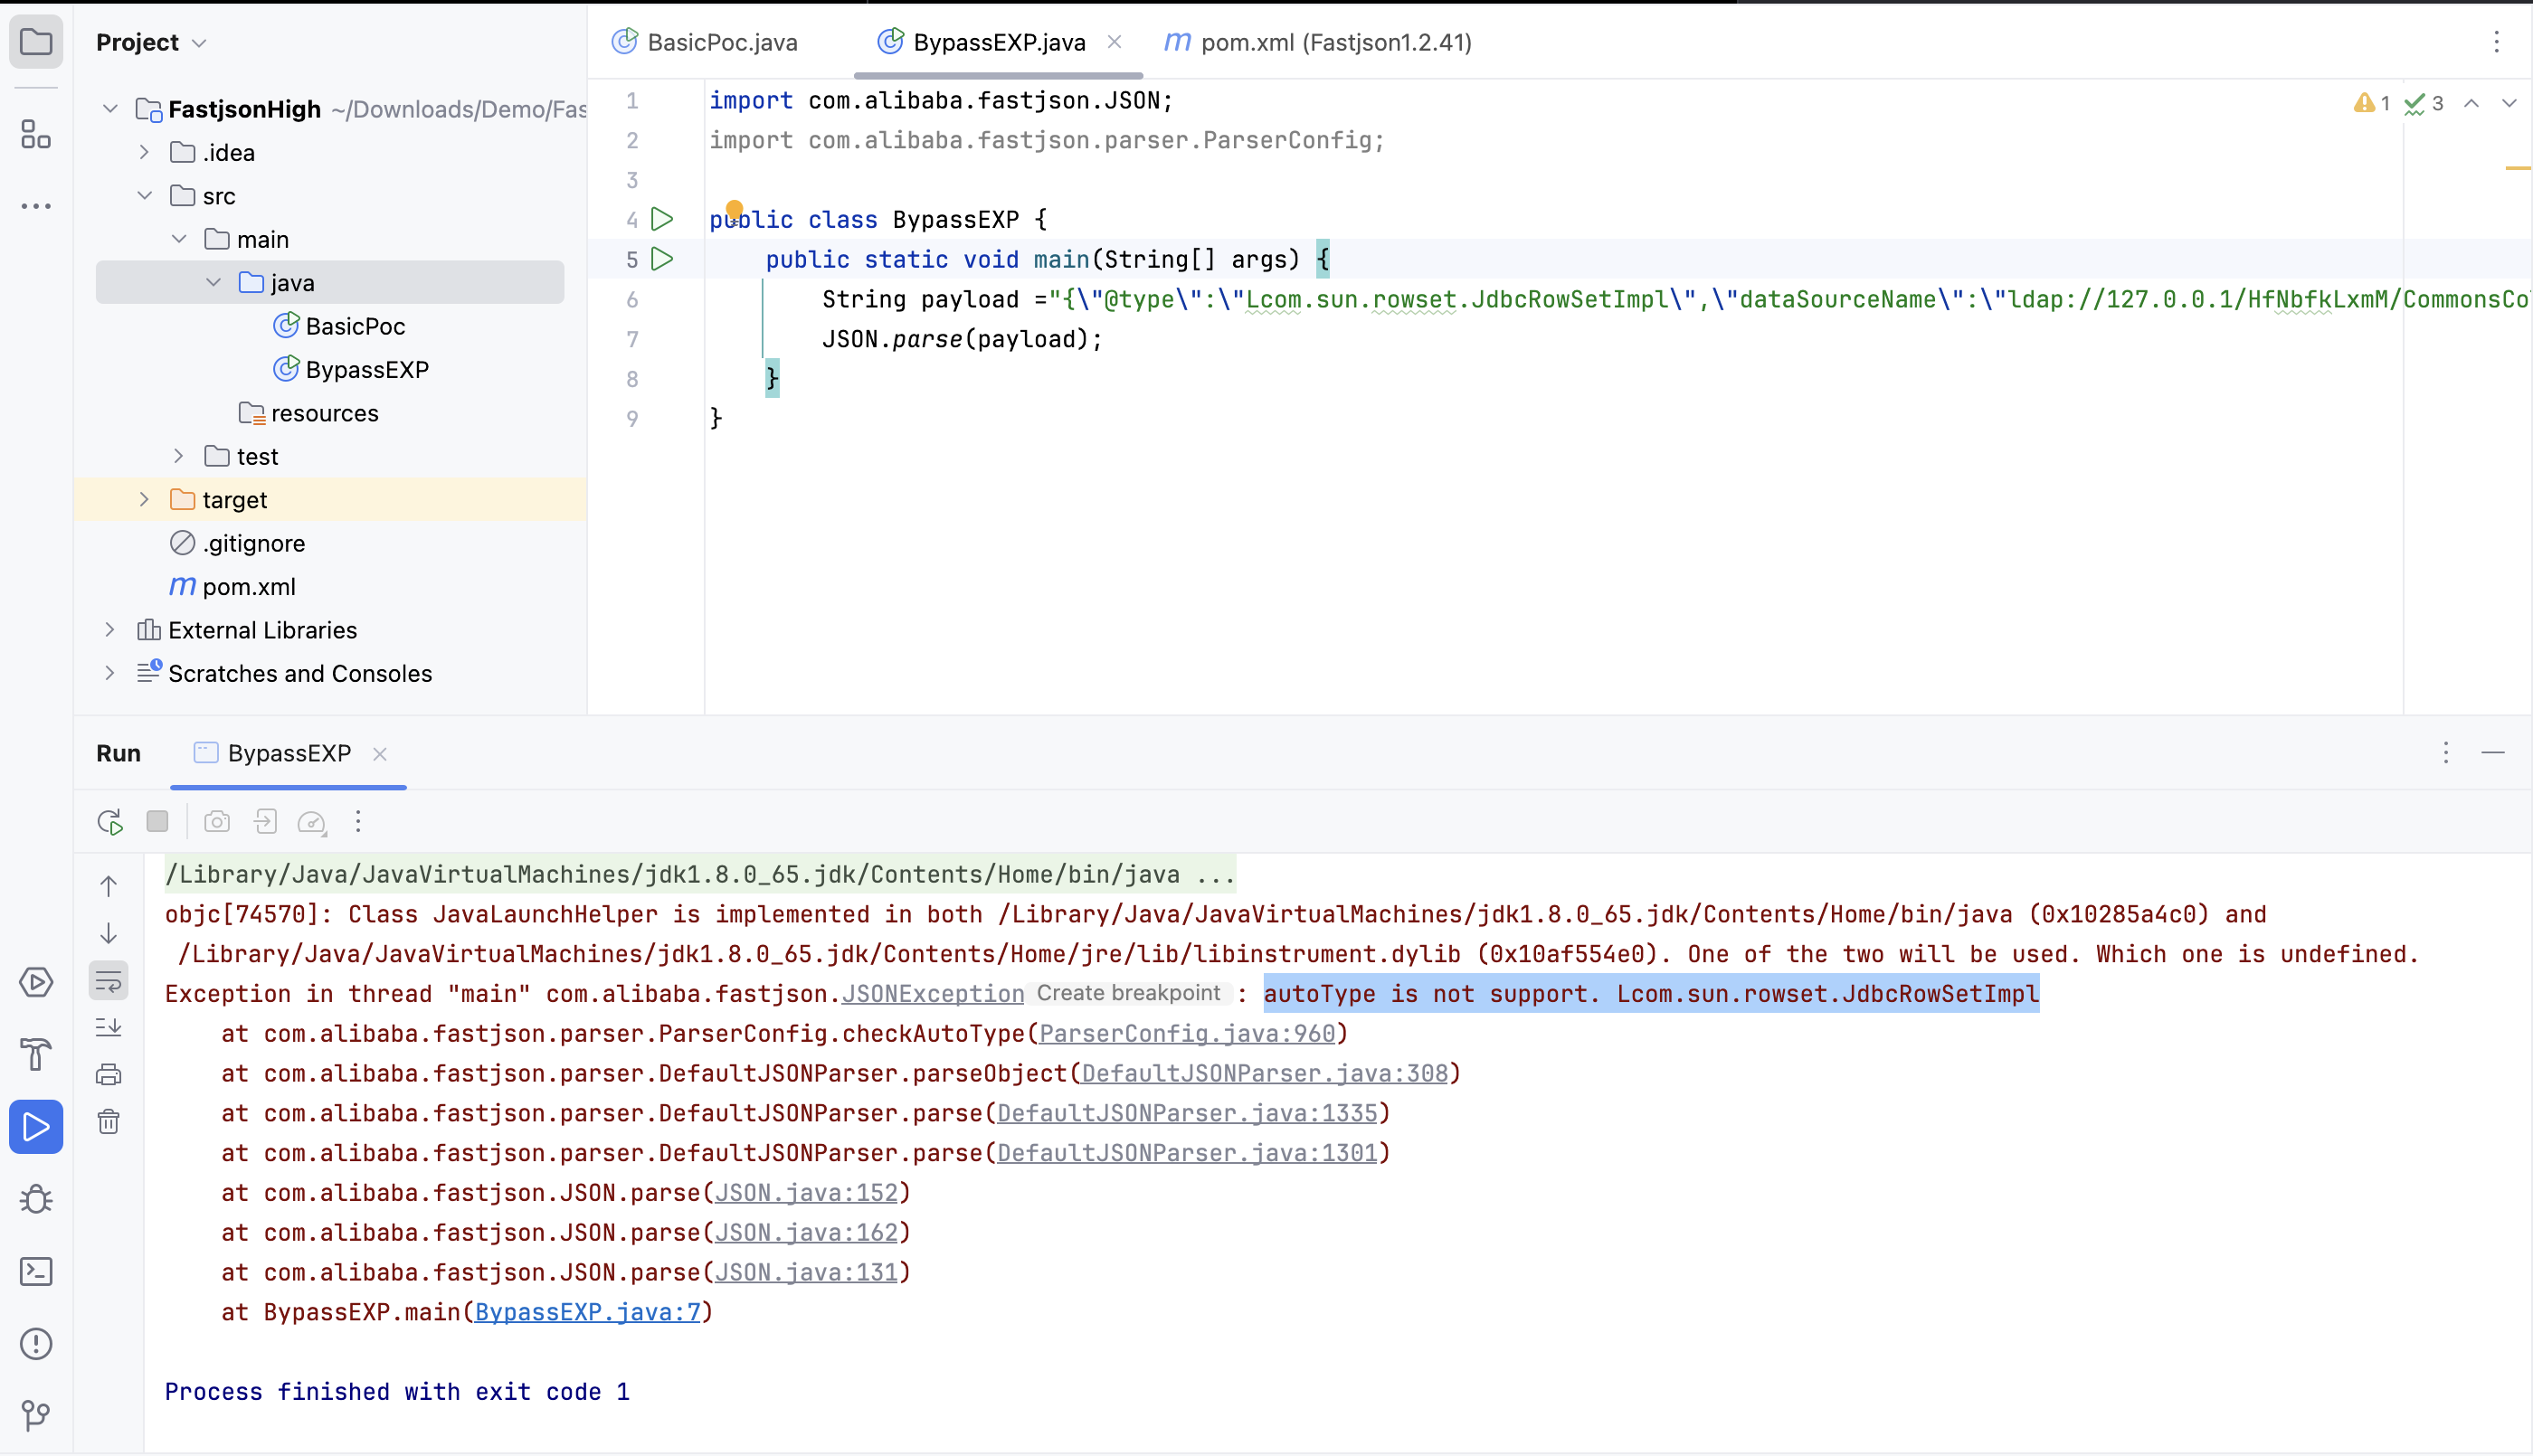Screen dimensions: 2533x1456
Task: Click the Rerun BypassEXP icon
Action: point(110,822)
